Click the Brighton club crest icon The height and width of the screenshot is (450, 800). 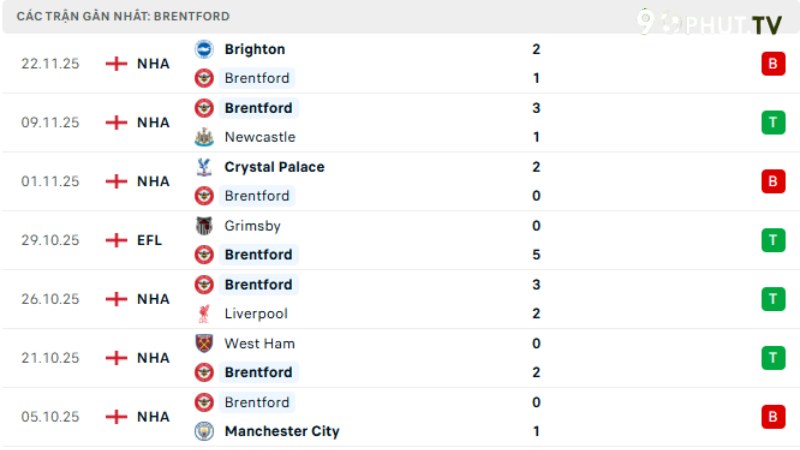[x=204, y=49]
